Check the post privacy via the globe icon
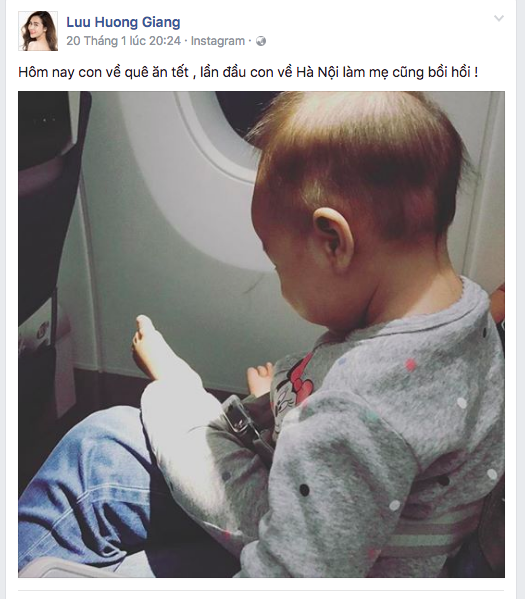 [261, 41]
